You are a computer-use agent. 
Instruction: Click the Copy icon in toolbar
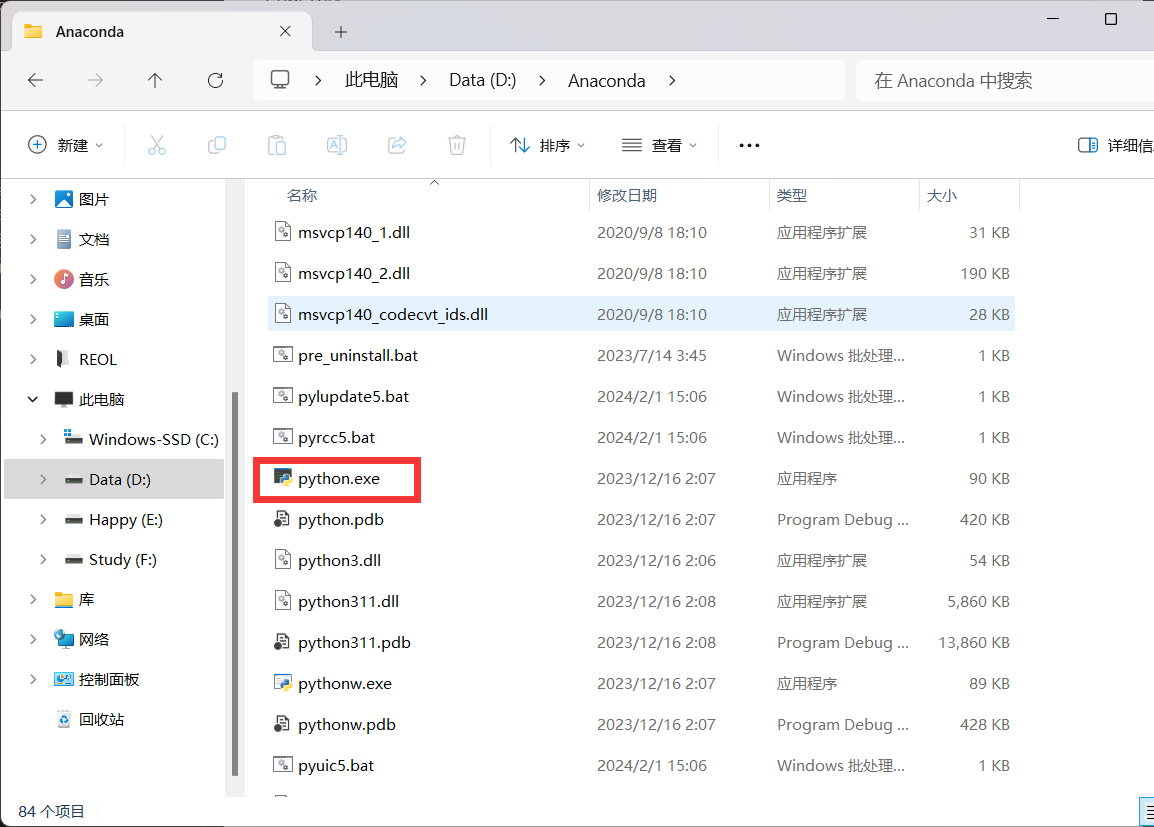coord(217,145)
